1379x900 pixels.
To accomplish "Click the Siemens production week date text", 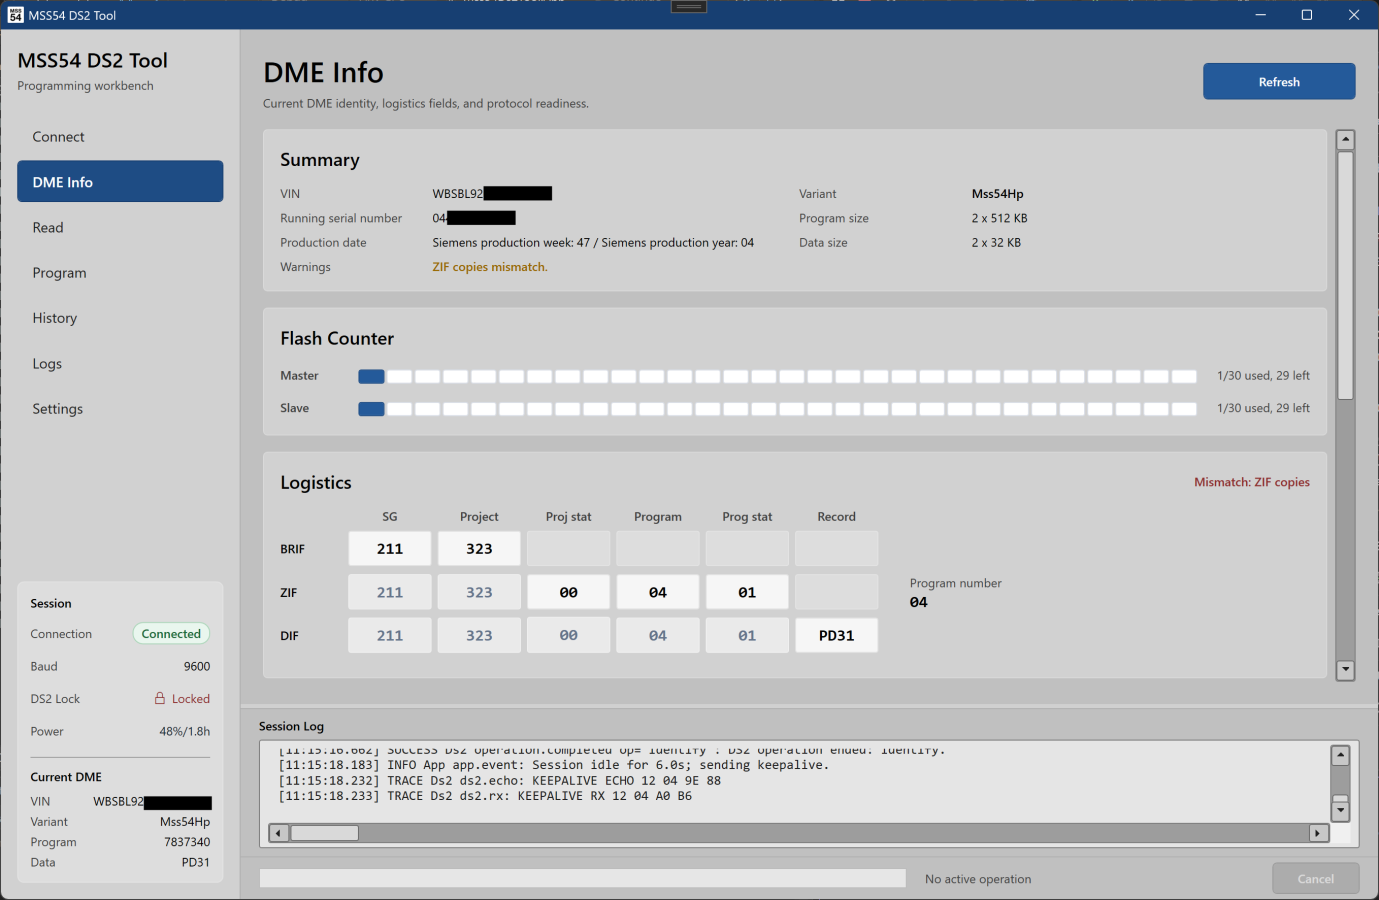I will pos(593,242).
